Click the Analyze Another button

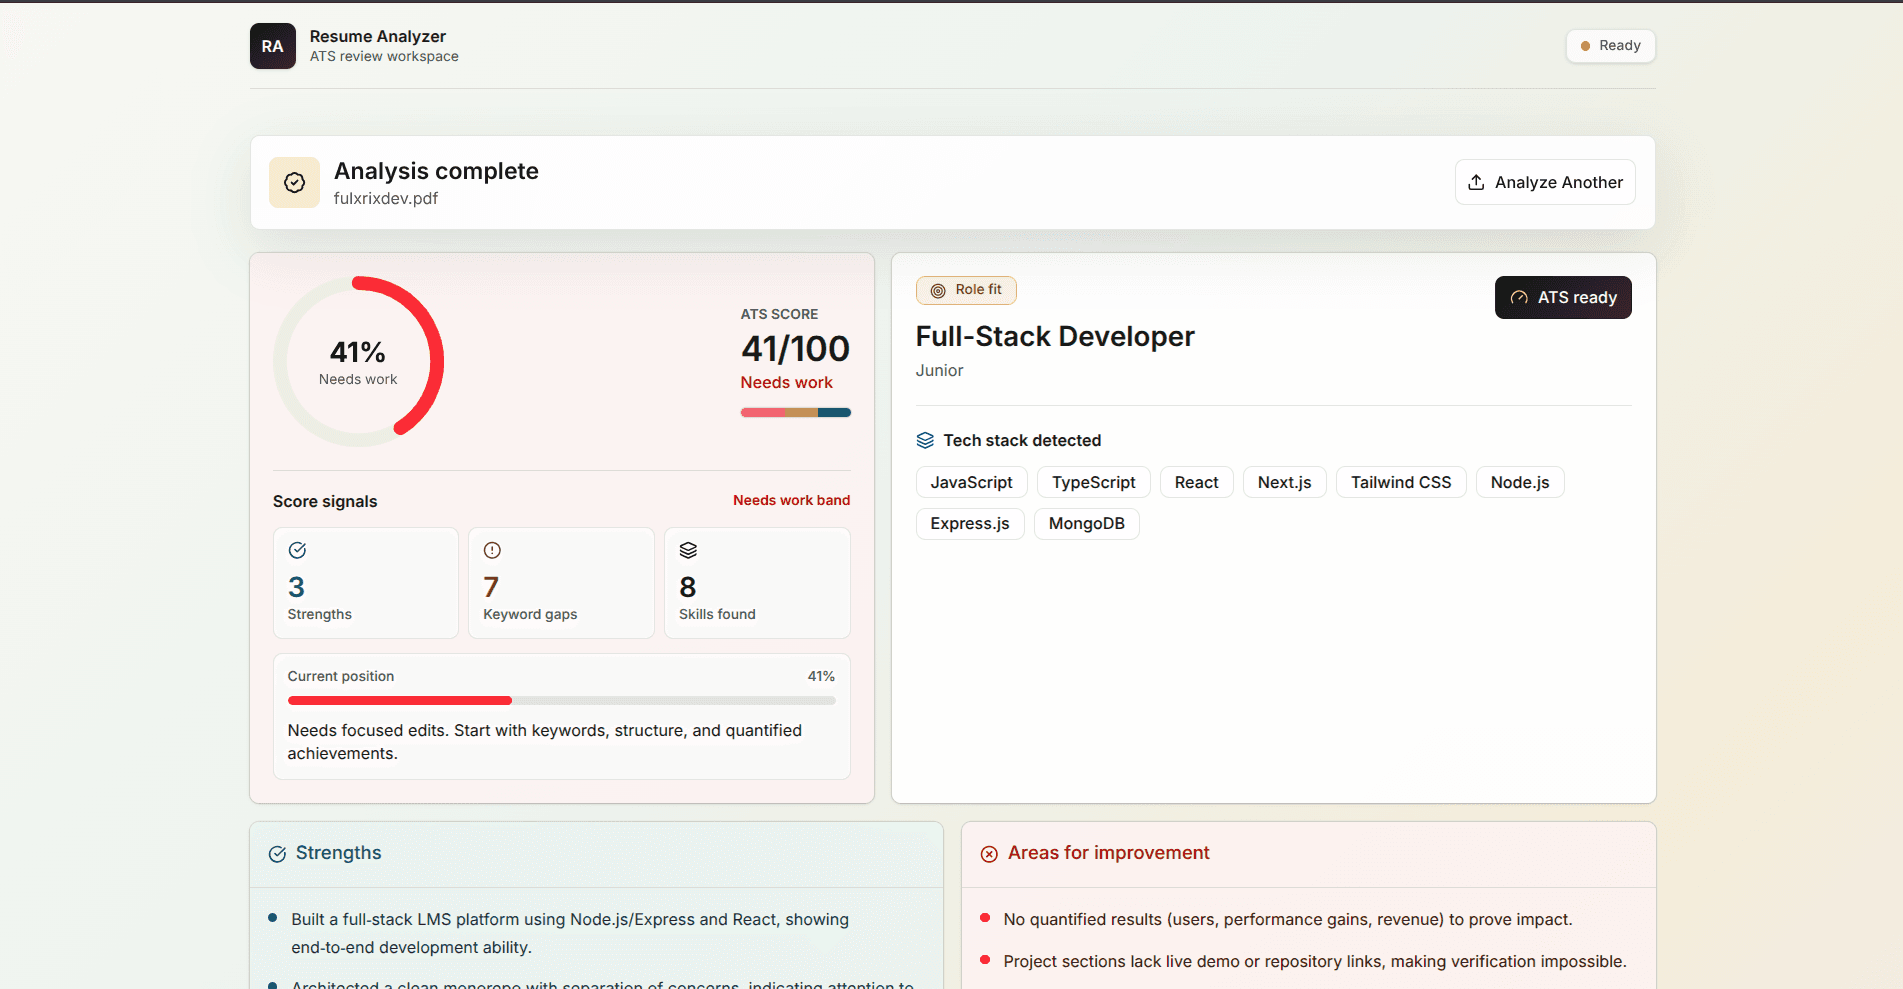coord(1545,182)
